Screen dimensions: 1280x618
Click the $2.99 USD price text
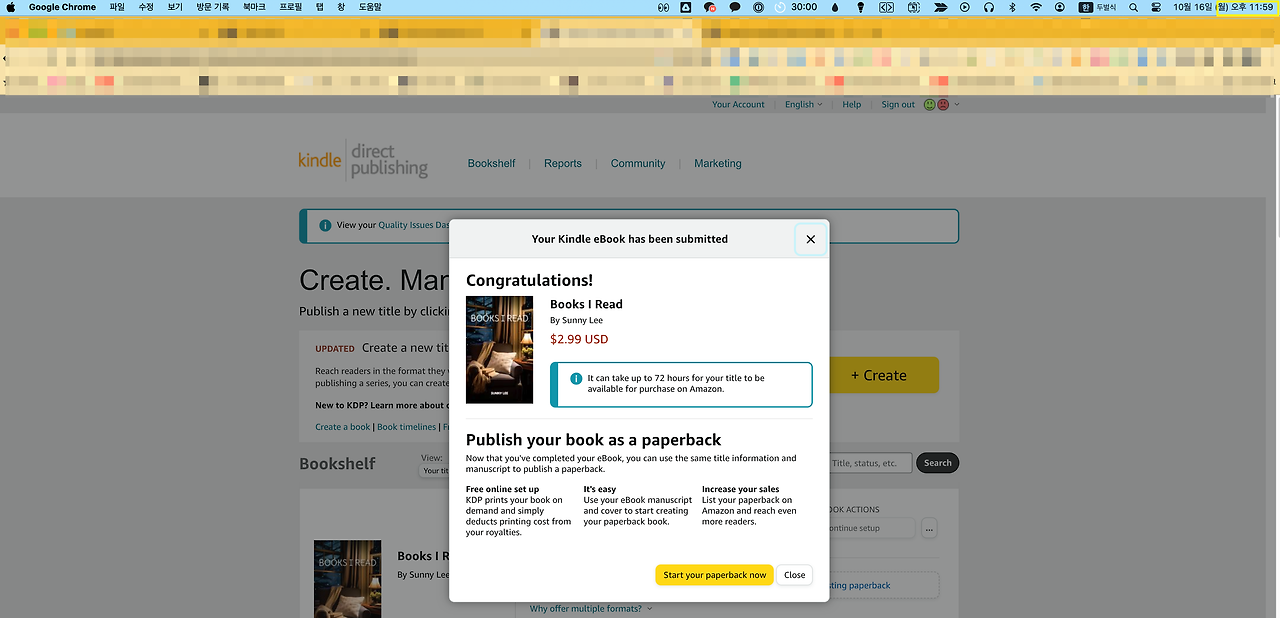tap(579, 339)
